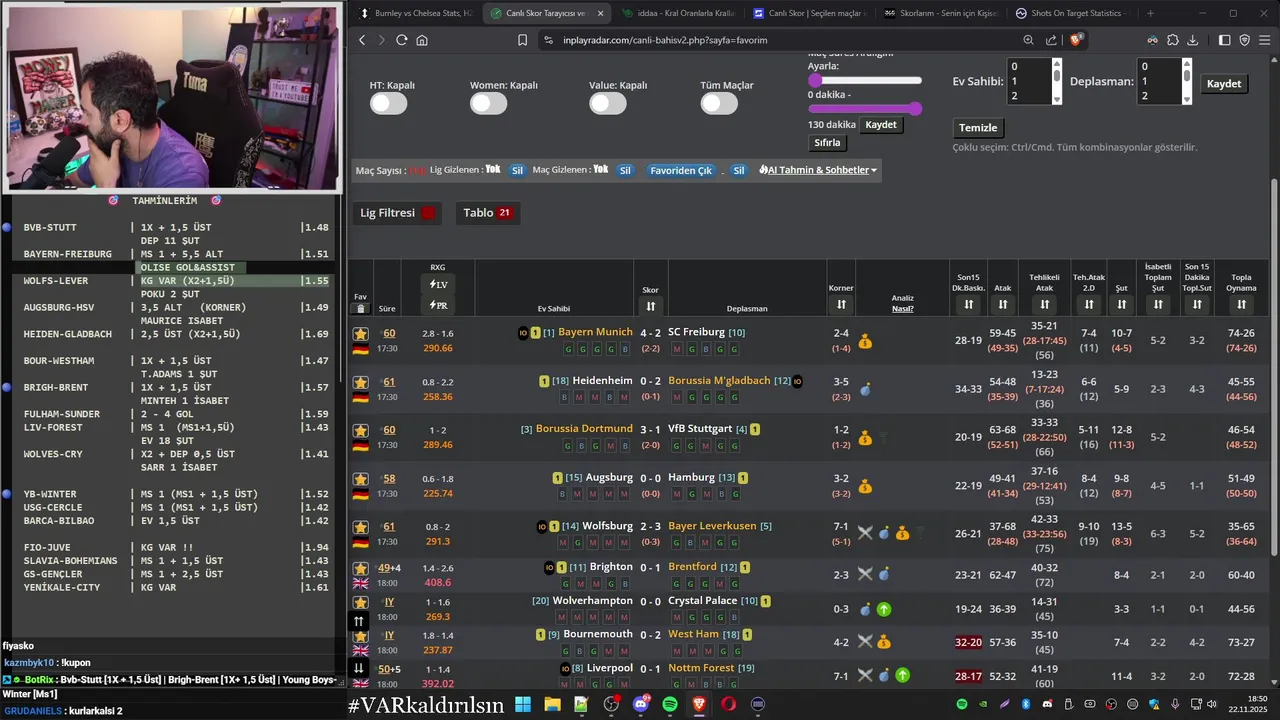
Task: Sort by the Skor column arrows
Action: click(650, 306)
